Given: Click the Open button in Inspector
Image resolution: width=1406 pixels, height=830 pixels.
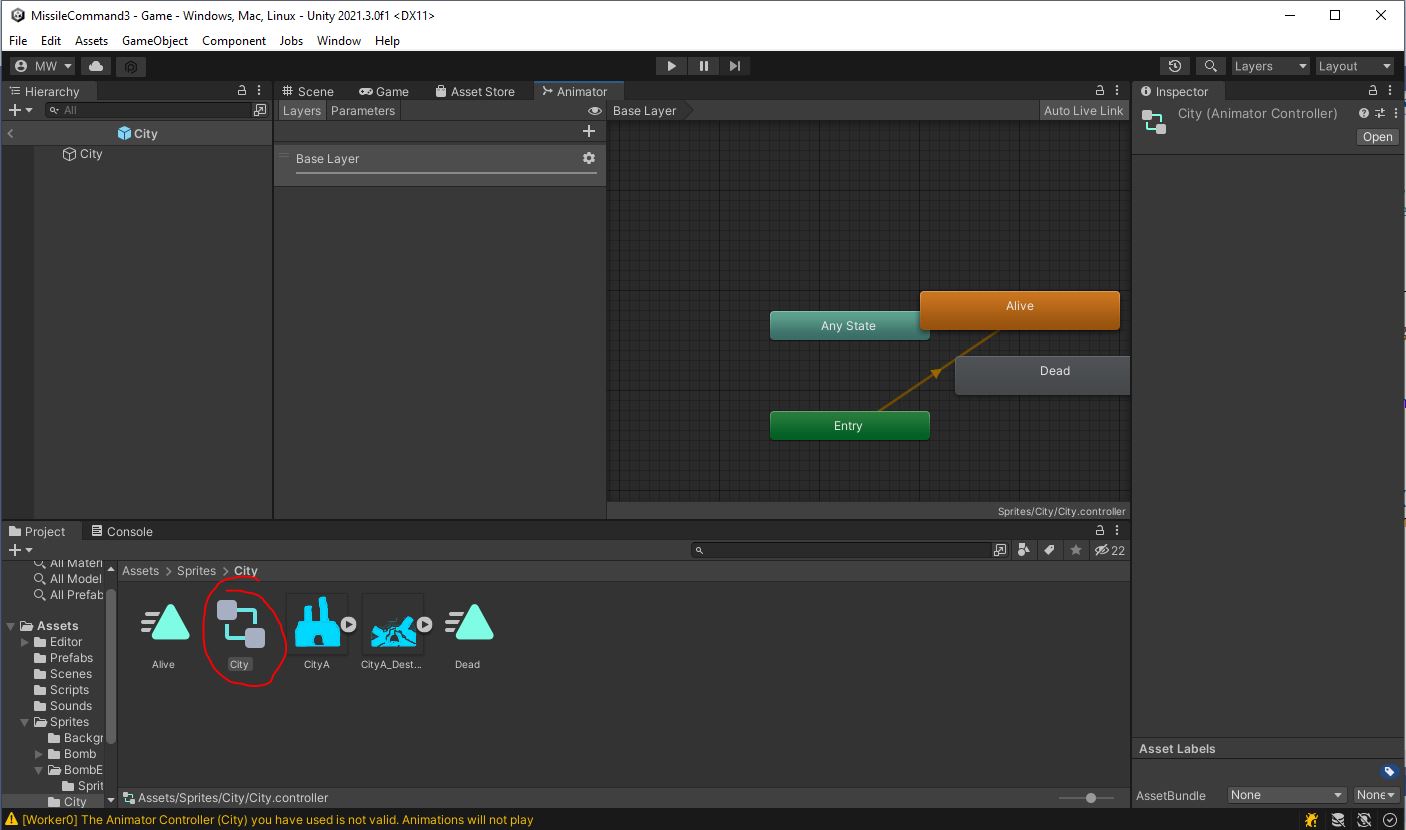Looking at the screenshot, I should tap(1376, 137).
